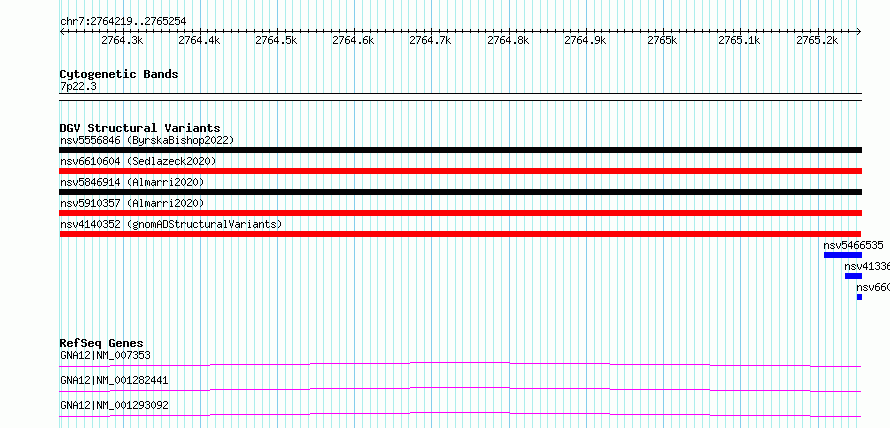Image resolution: width=890 pixels, height=428 pixels.
Task: Select the 7p22.3 band label
Action: tap(78, 86)
